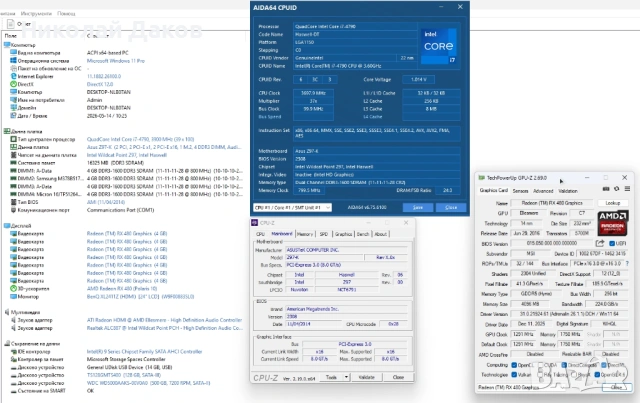Click the Microsoft Windows 11 Pro link

116,61
